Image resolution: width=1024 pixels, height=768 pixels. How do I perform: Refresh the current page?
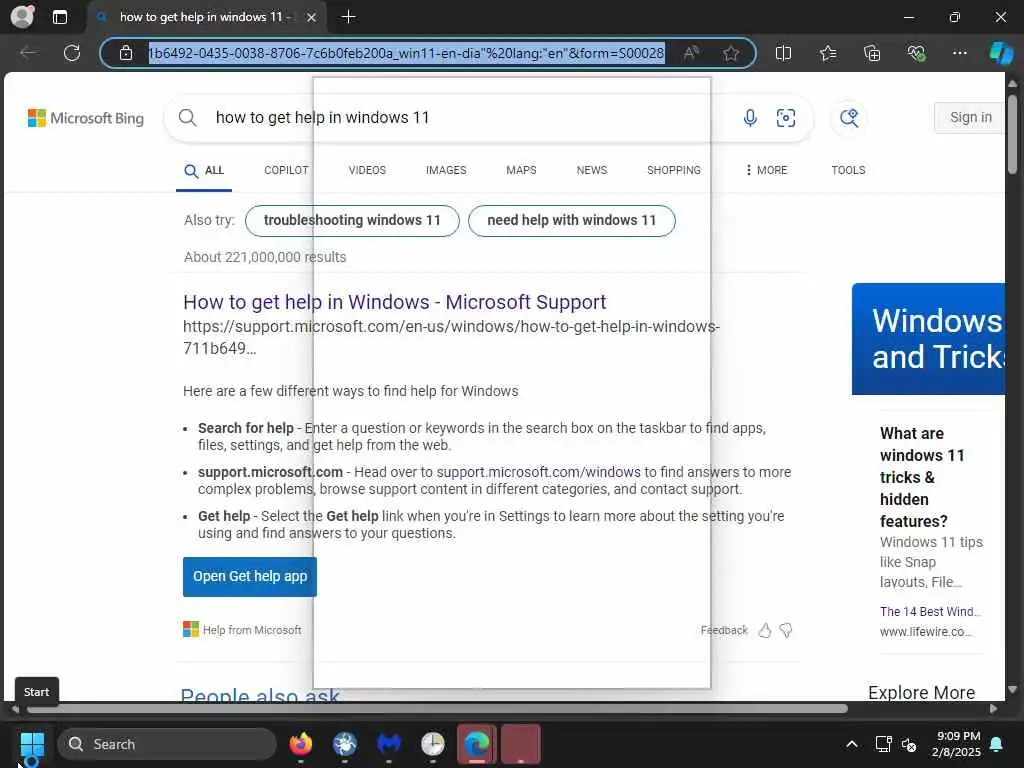click(x=72, y=53)
